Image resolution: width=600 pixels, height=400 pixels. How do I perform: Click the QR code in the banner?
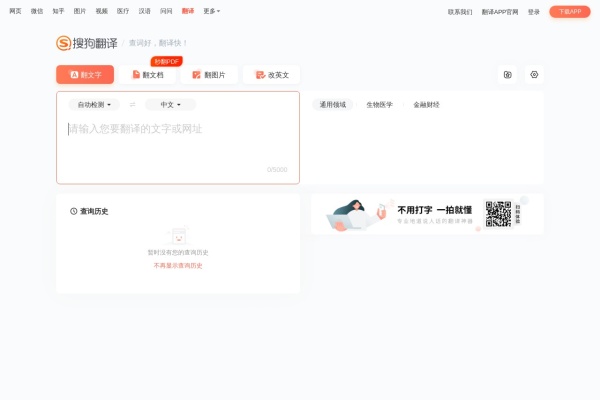coord(498,214)
